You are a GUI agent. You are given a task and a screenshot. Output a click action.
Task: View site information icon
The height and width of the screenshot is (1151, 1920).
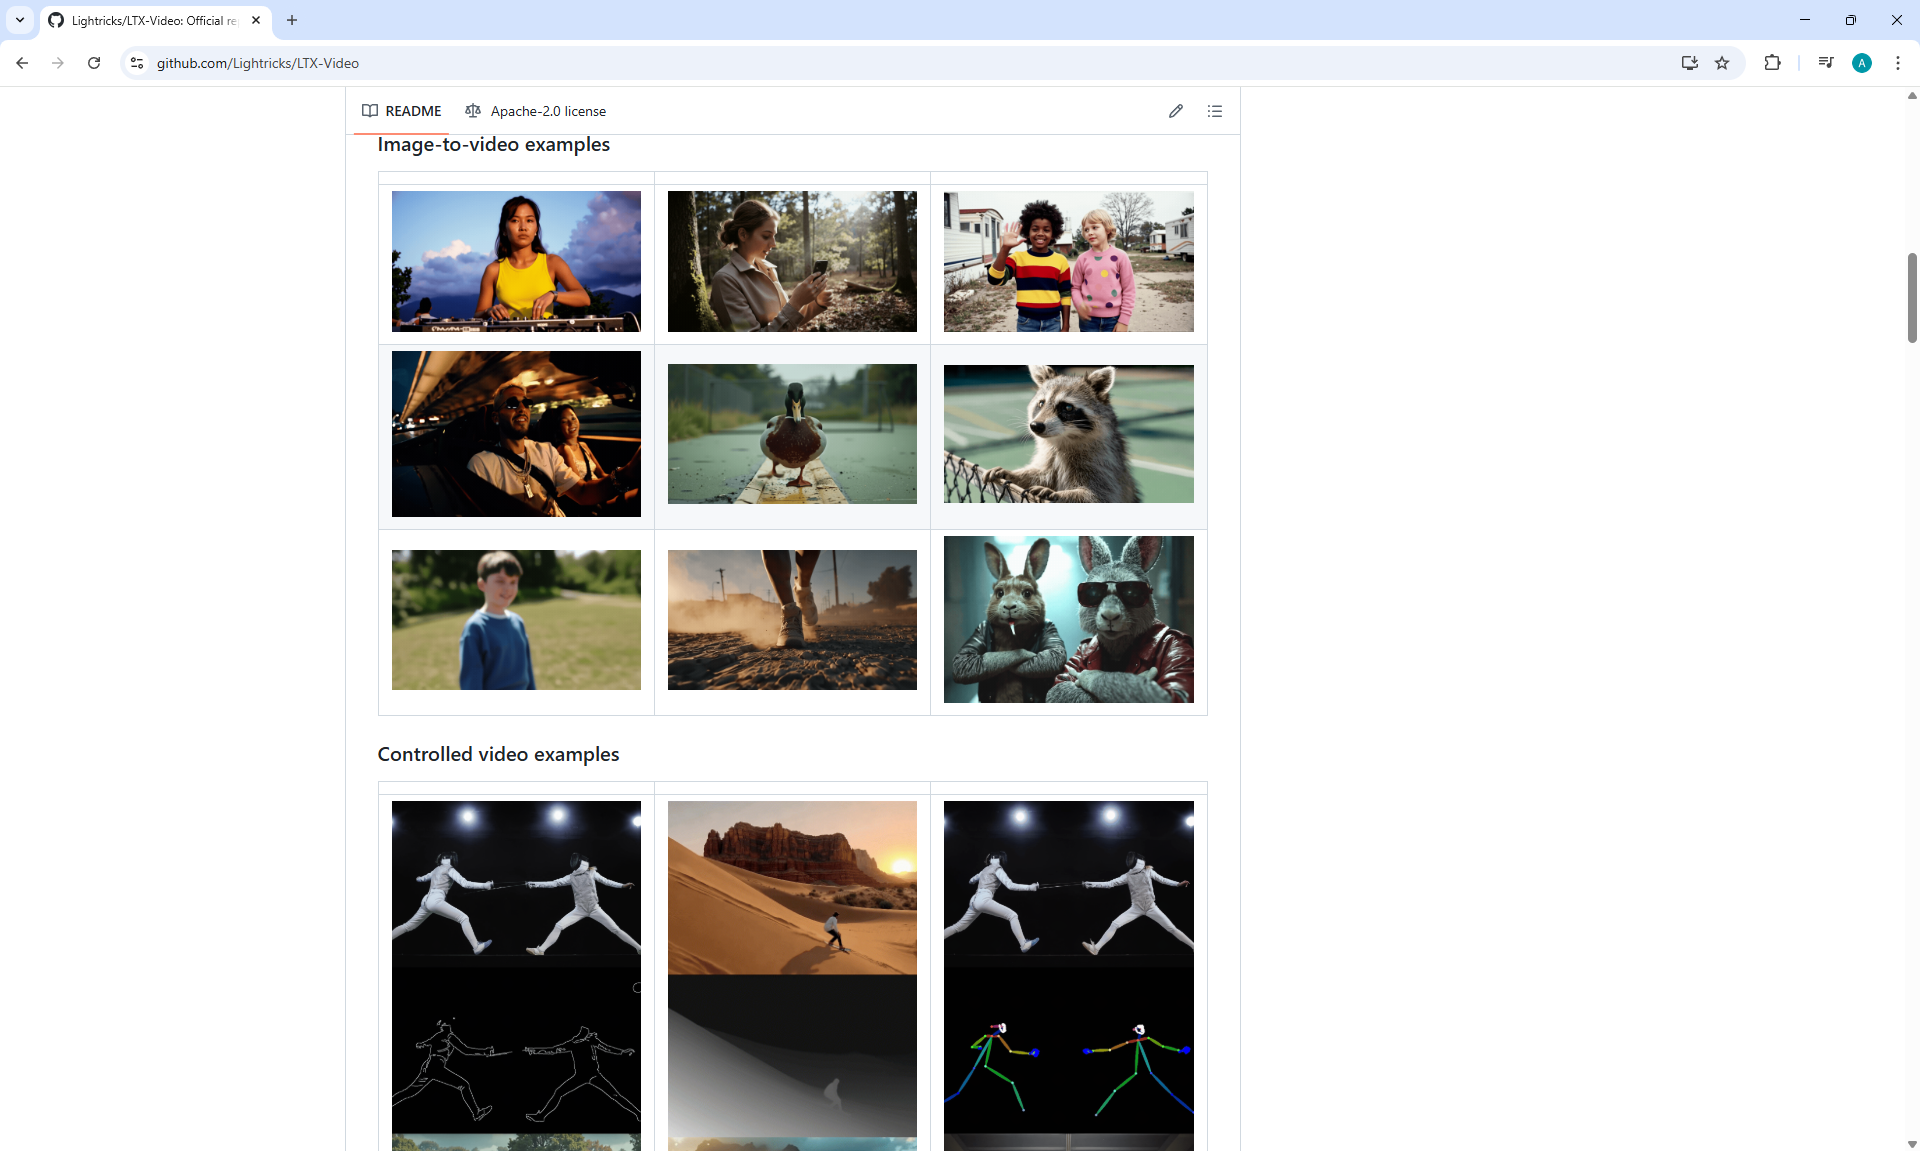(137, 63)
